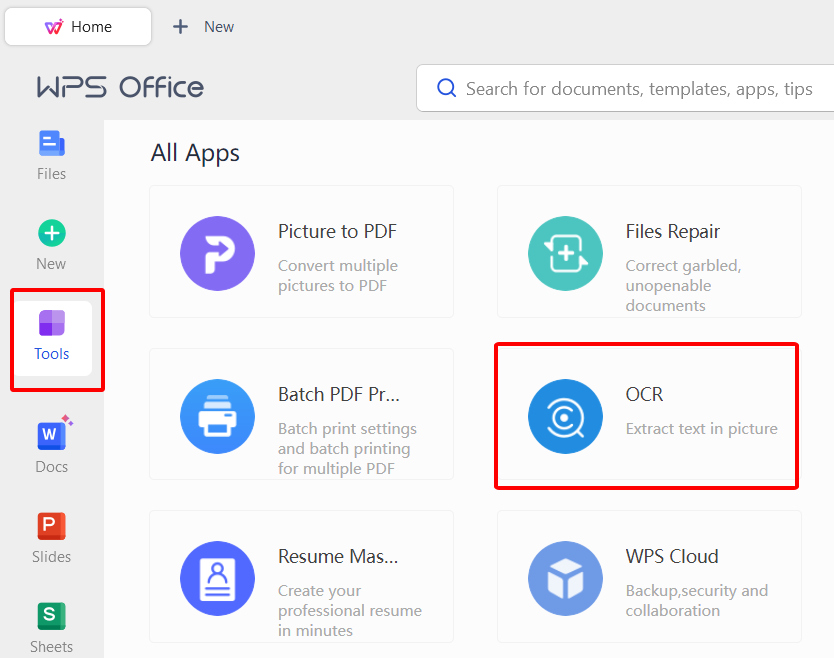Launch the OCR app icon
Viewport: 834px width, 658px height.
(x=565, y=417)
